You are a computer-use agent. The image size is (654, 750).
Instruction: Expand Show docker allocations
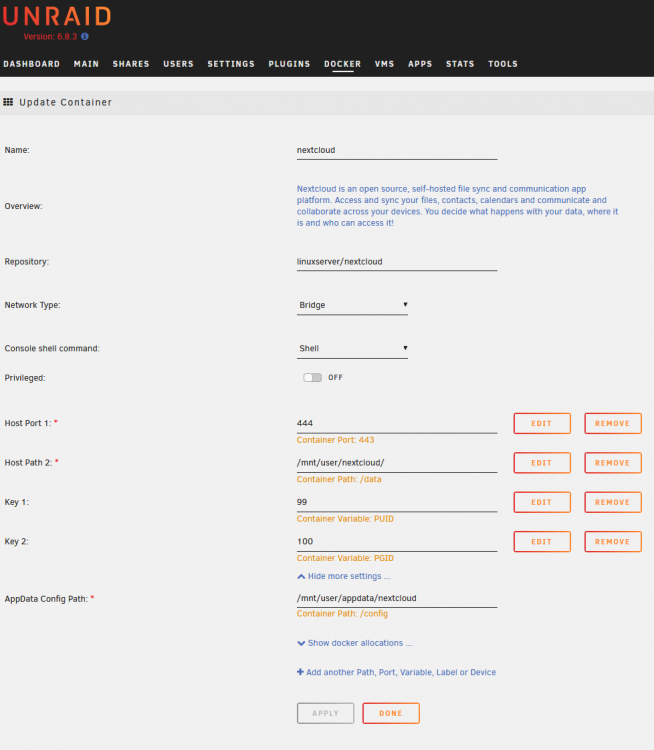point(355,643)
